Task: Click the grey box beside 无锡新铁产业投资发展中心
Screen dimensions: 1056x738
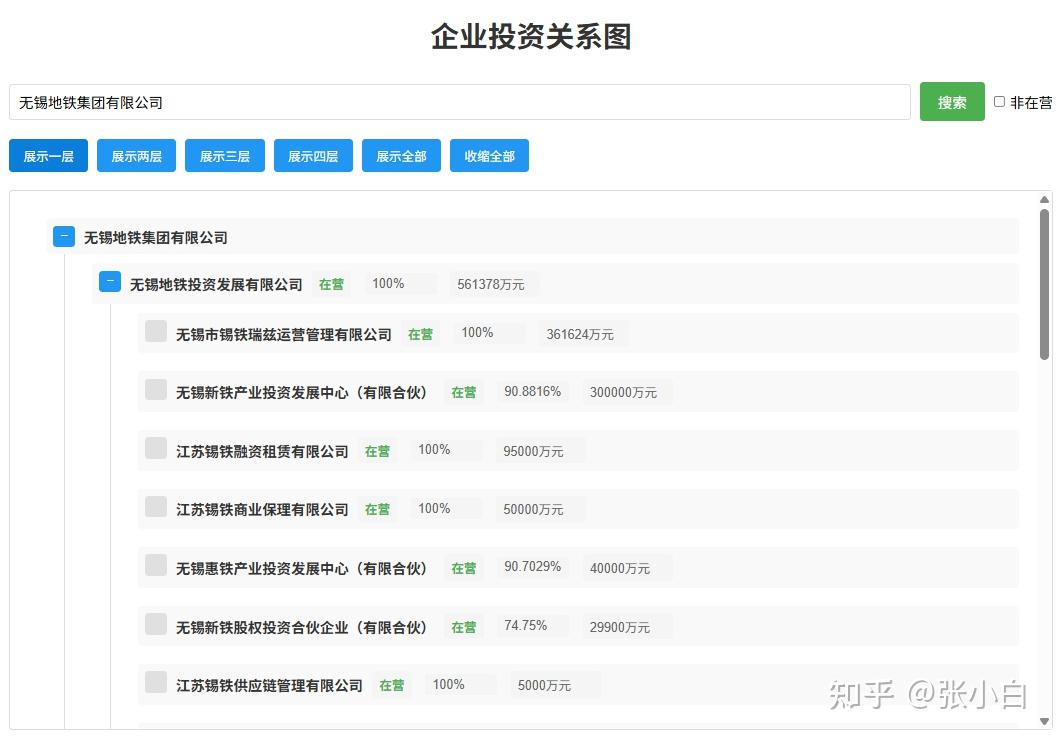Action: 156,390
